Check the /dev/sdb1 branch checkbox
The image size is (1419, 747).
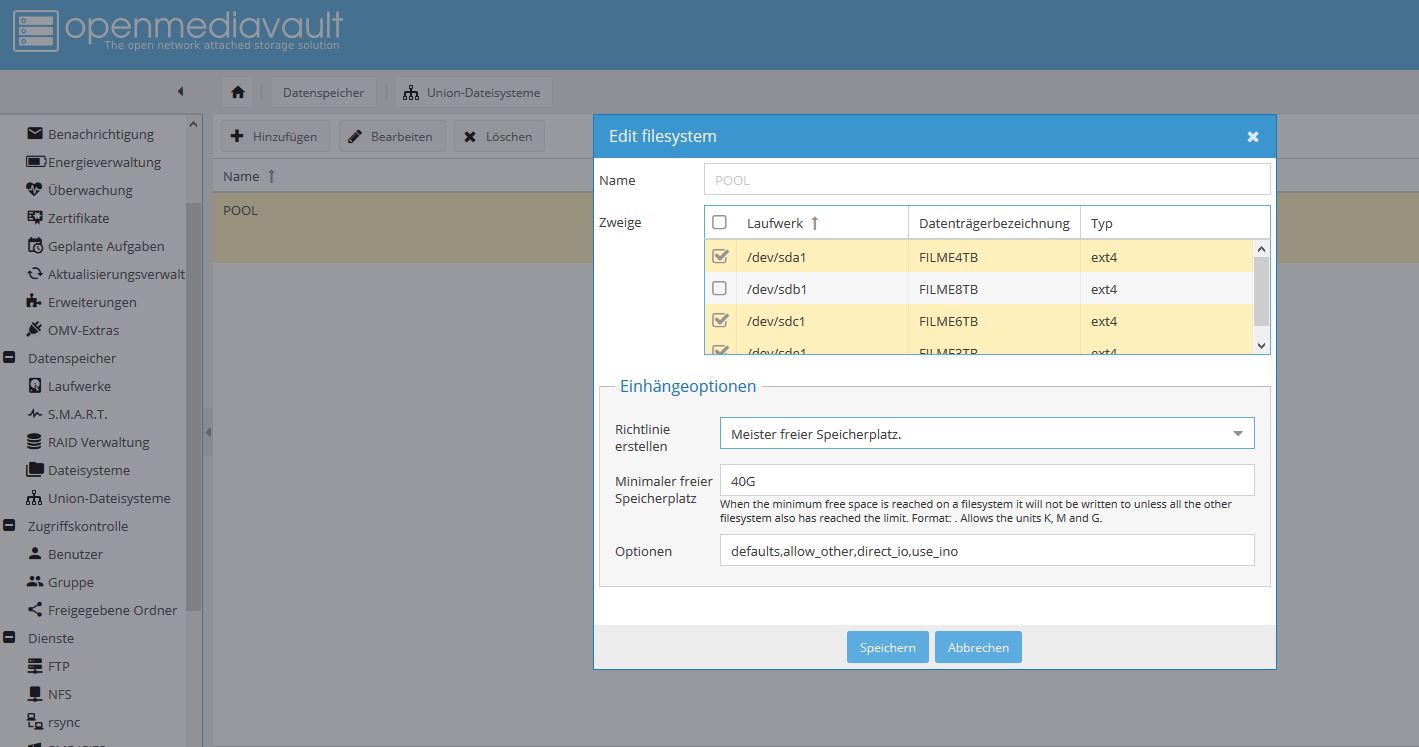point(719,288)
